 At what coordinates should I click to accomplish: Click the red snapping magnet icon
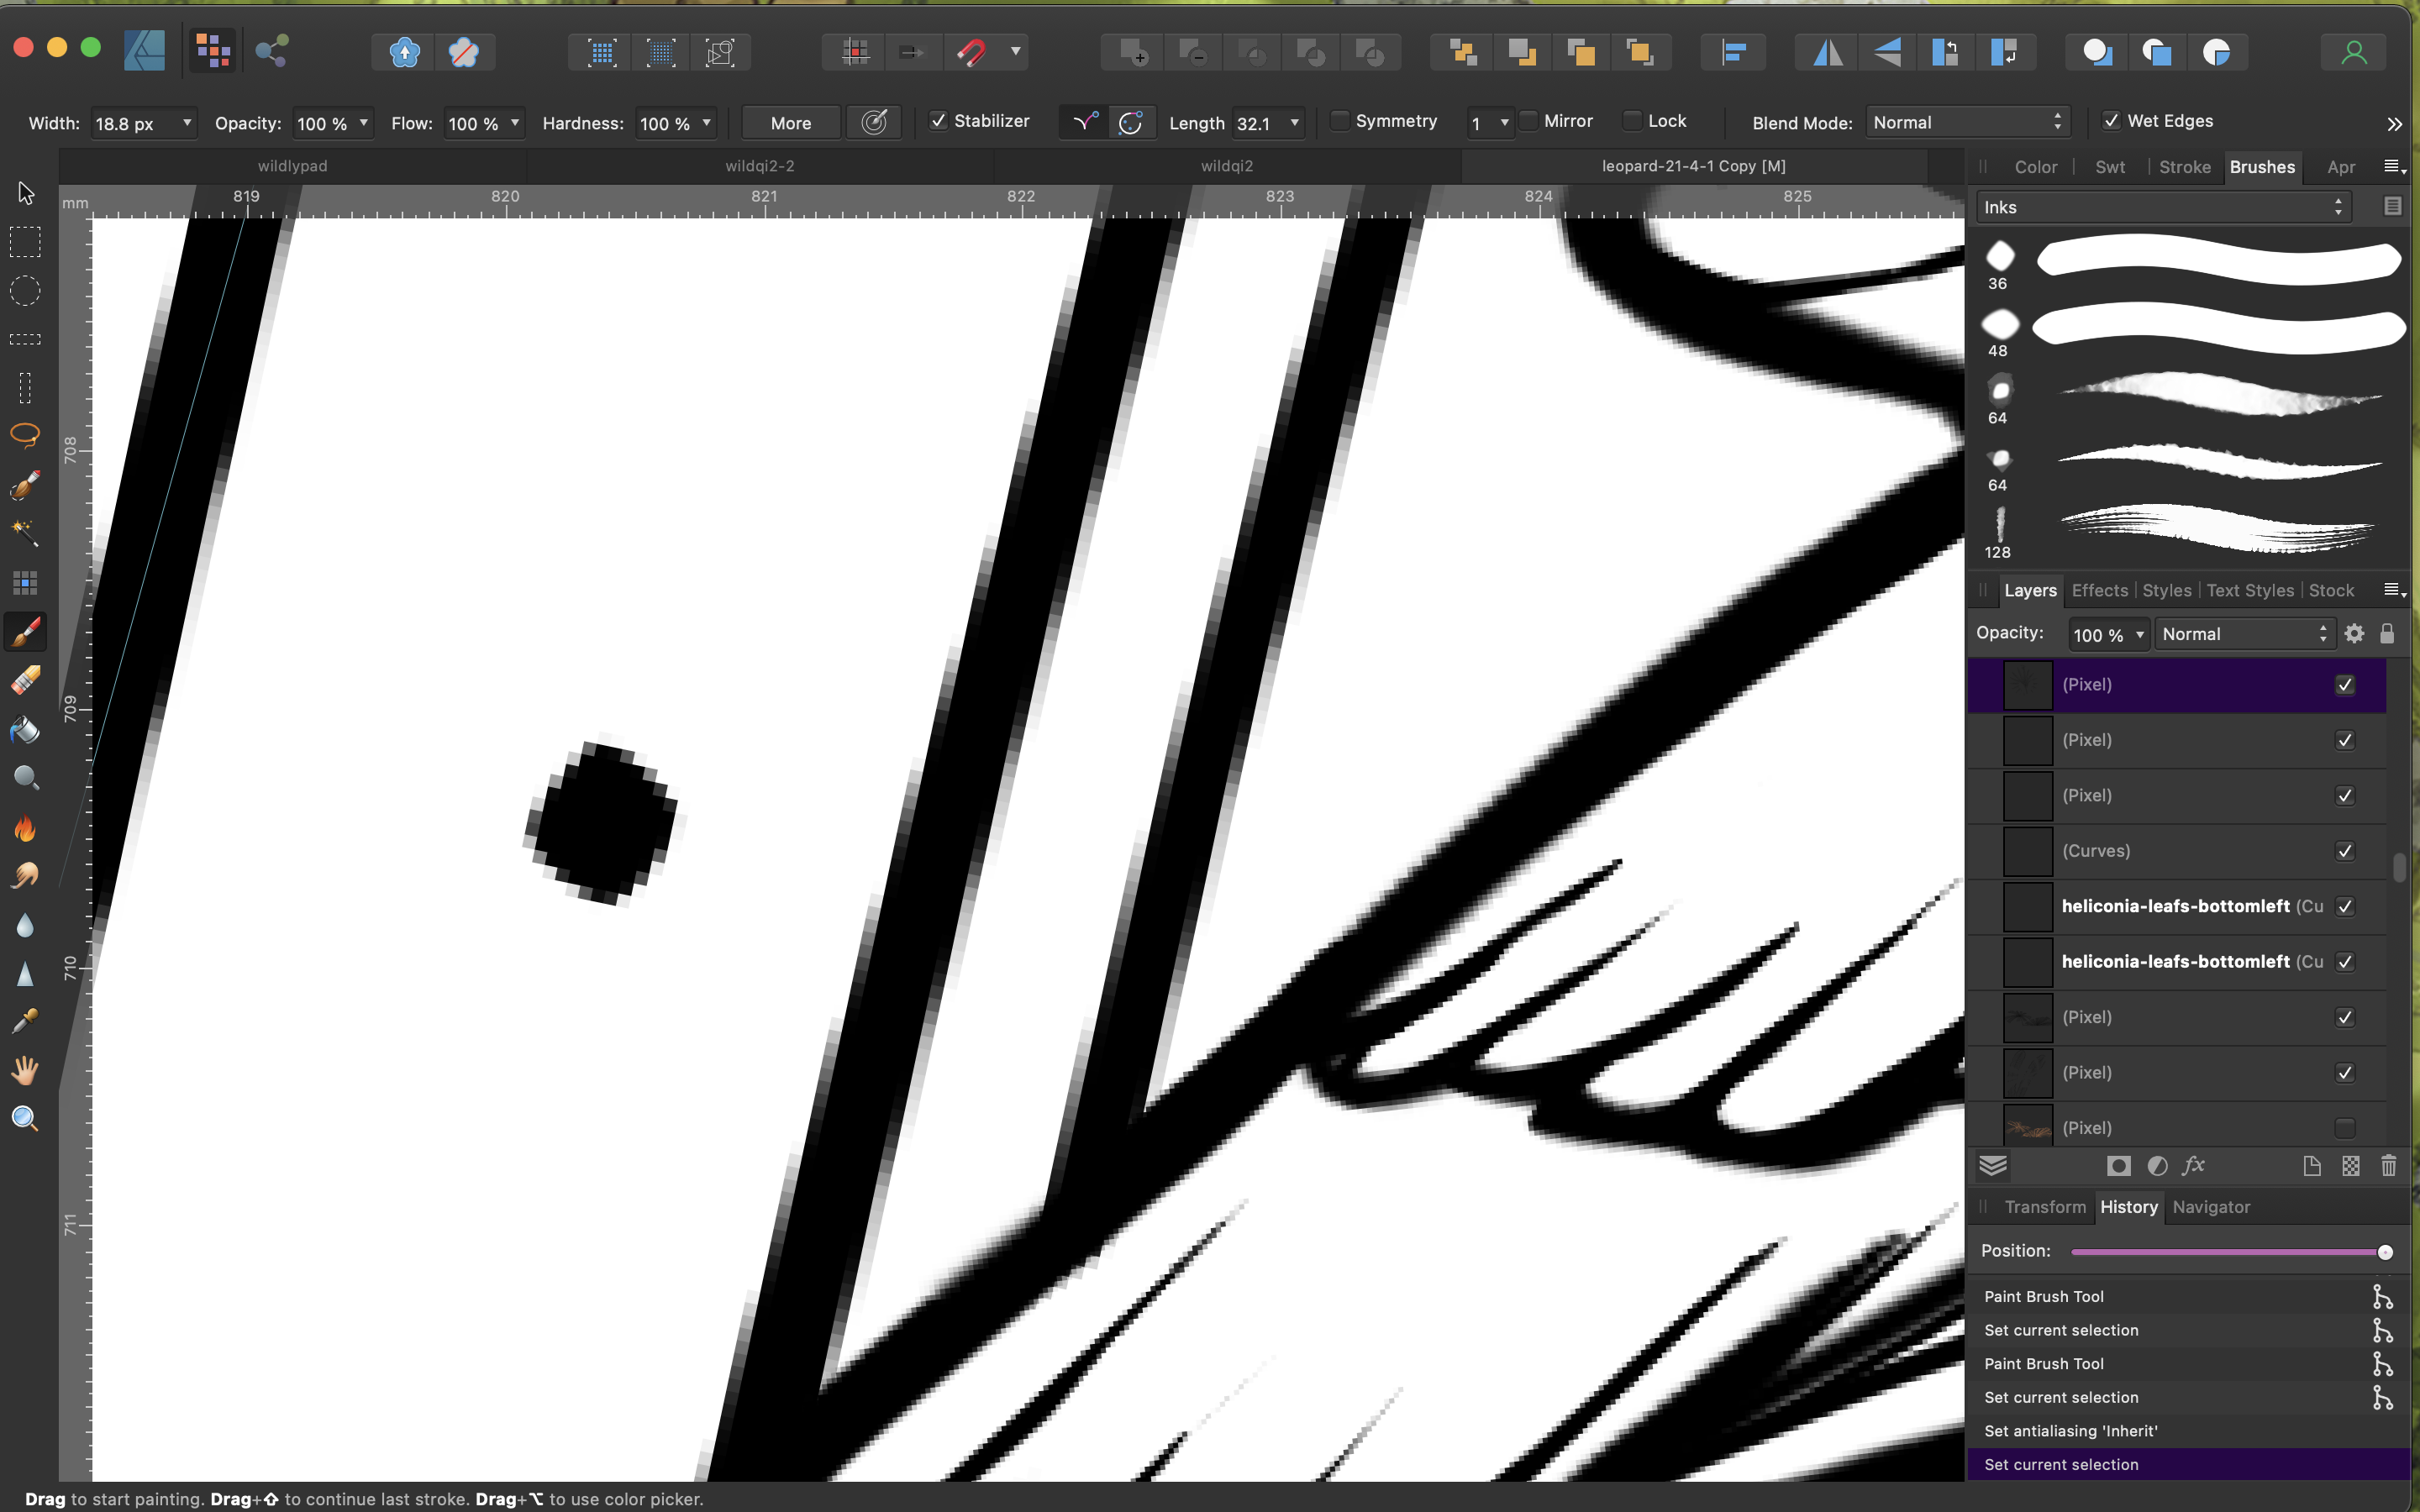[971, 52]
